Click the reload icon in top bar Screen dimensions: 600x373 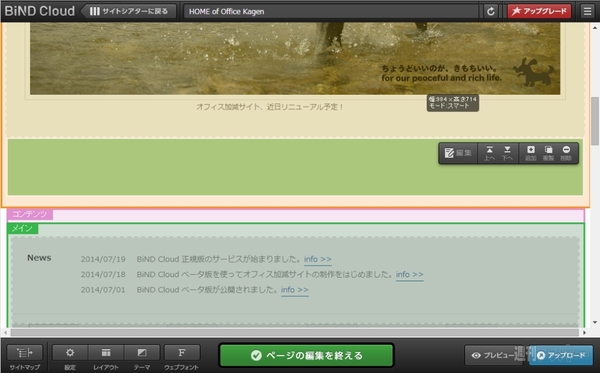click(491, 11)
